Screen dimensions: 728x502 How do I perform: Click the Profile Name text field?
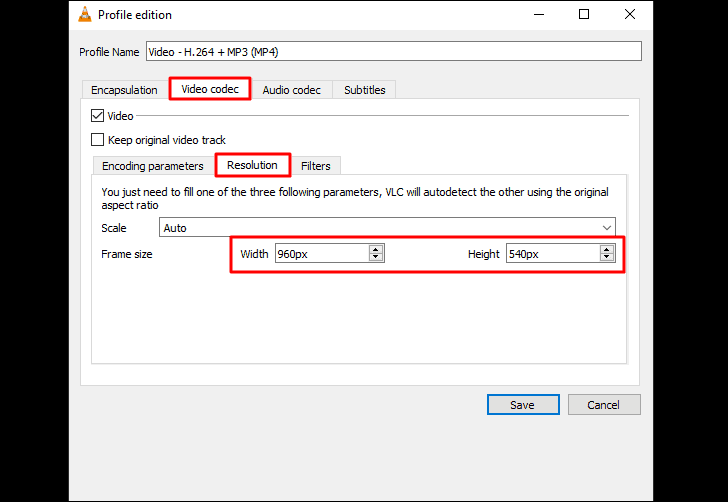[x=394, y=51]
